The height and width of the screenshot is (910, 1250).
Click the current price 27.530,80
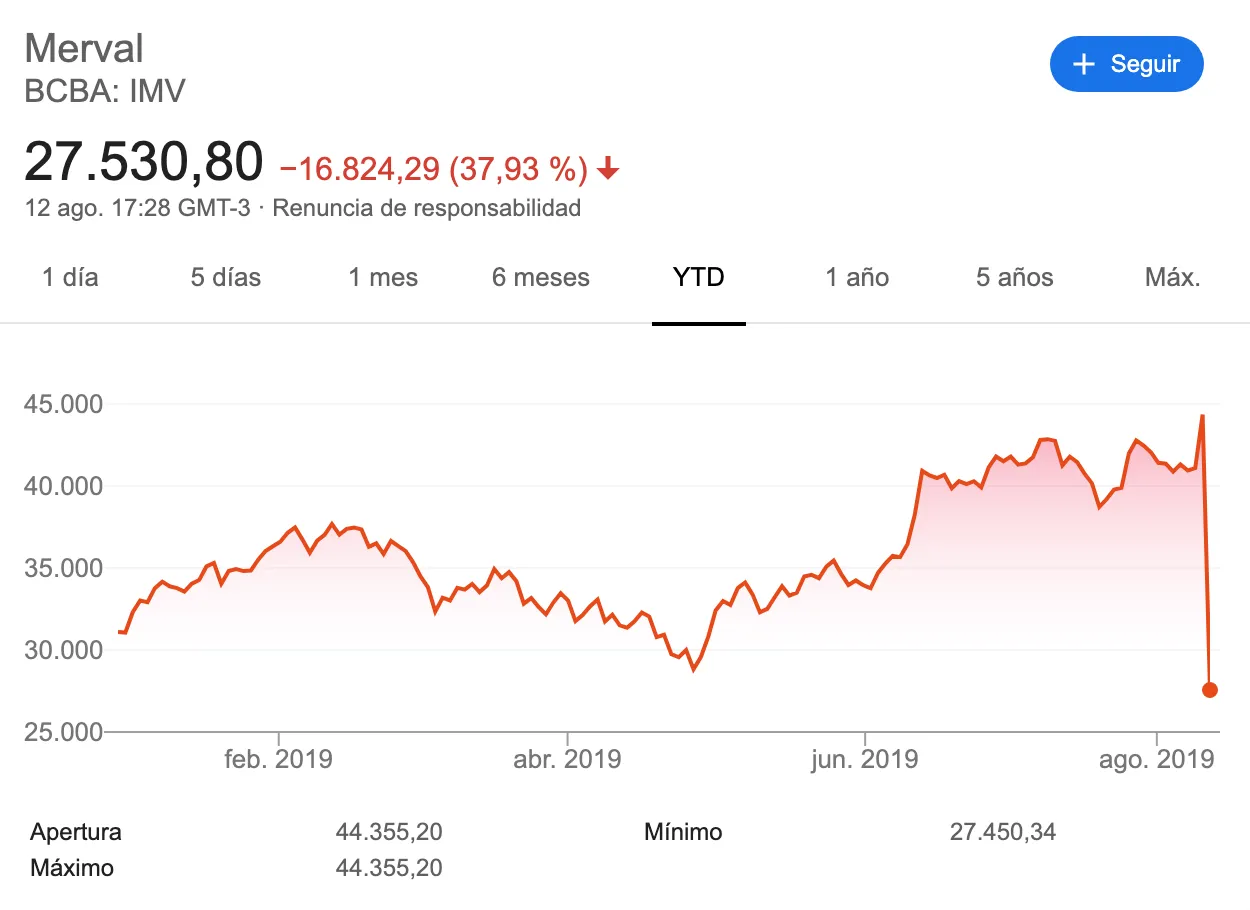[143, 162]
